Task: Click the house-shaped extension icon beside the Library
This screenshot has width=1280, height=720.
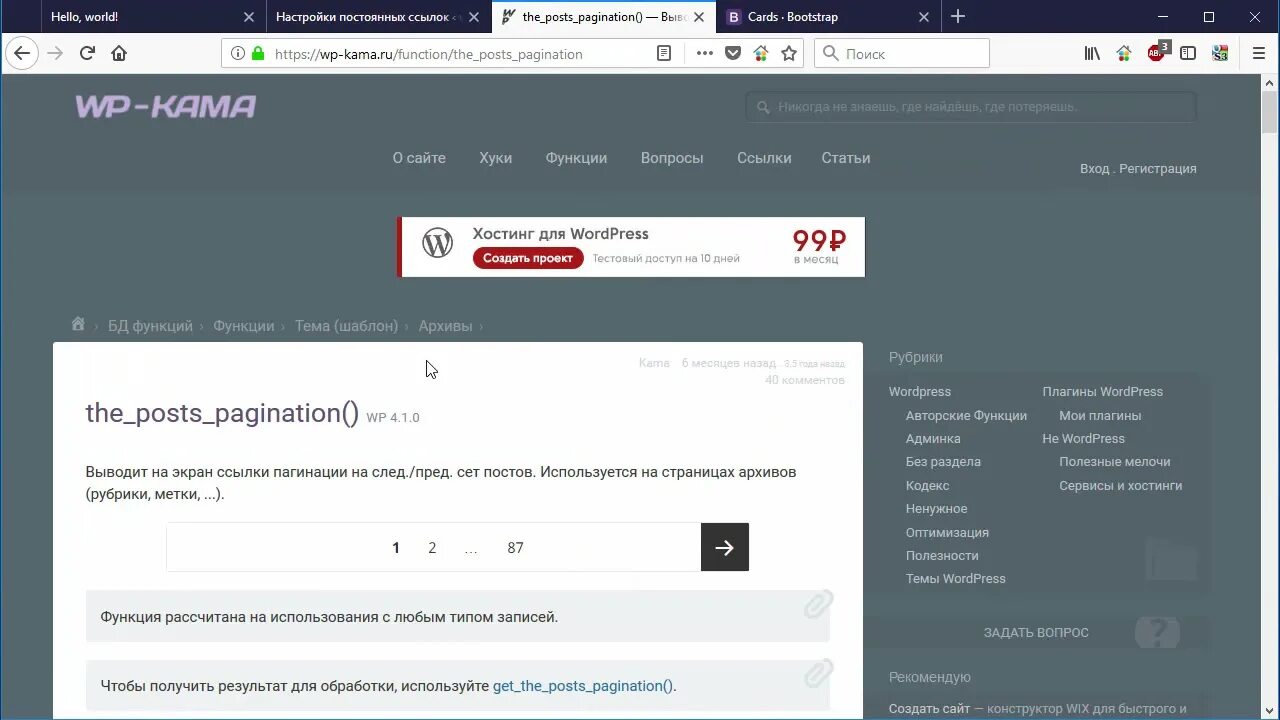Action: point(1124,54)
